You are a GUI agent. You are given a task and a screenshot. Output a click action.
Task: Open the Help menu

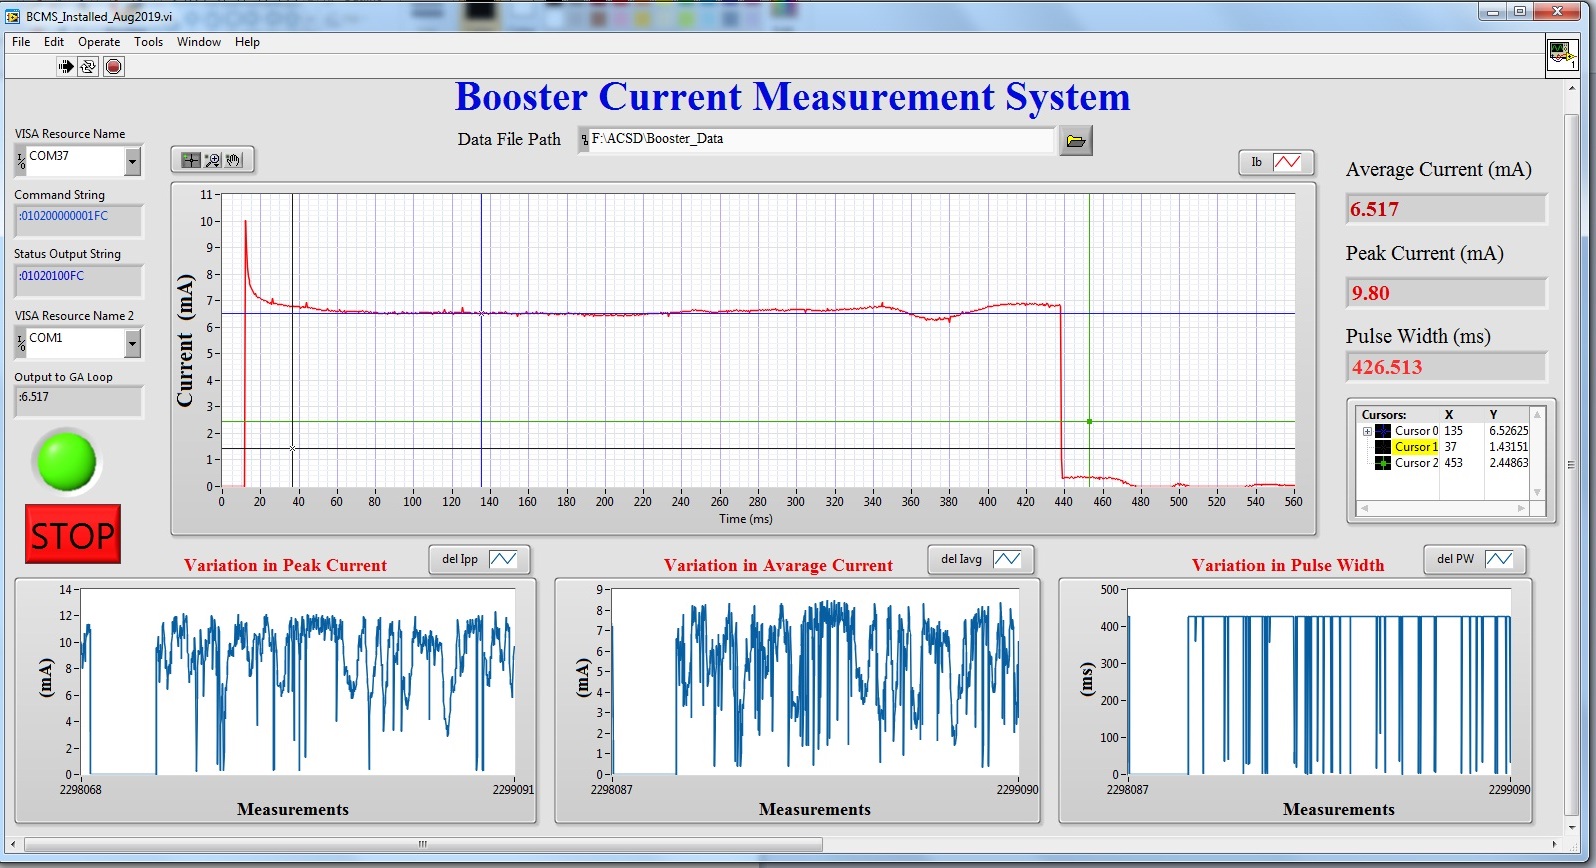pos(247,42)
